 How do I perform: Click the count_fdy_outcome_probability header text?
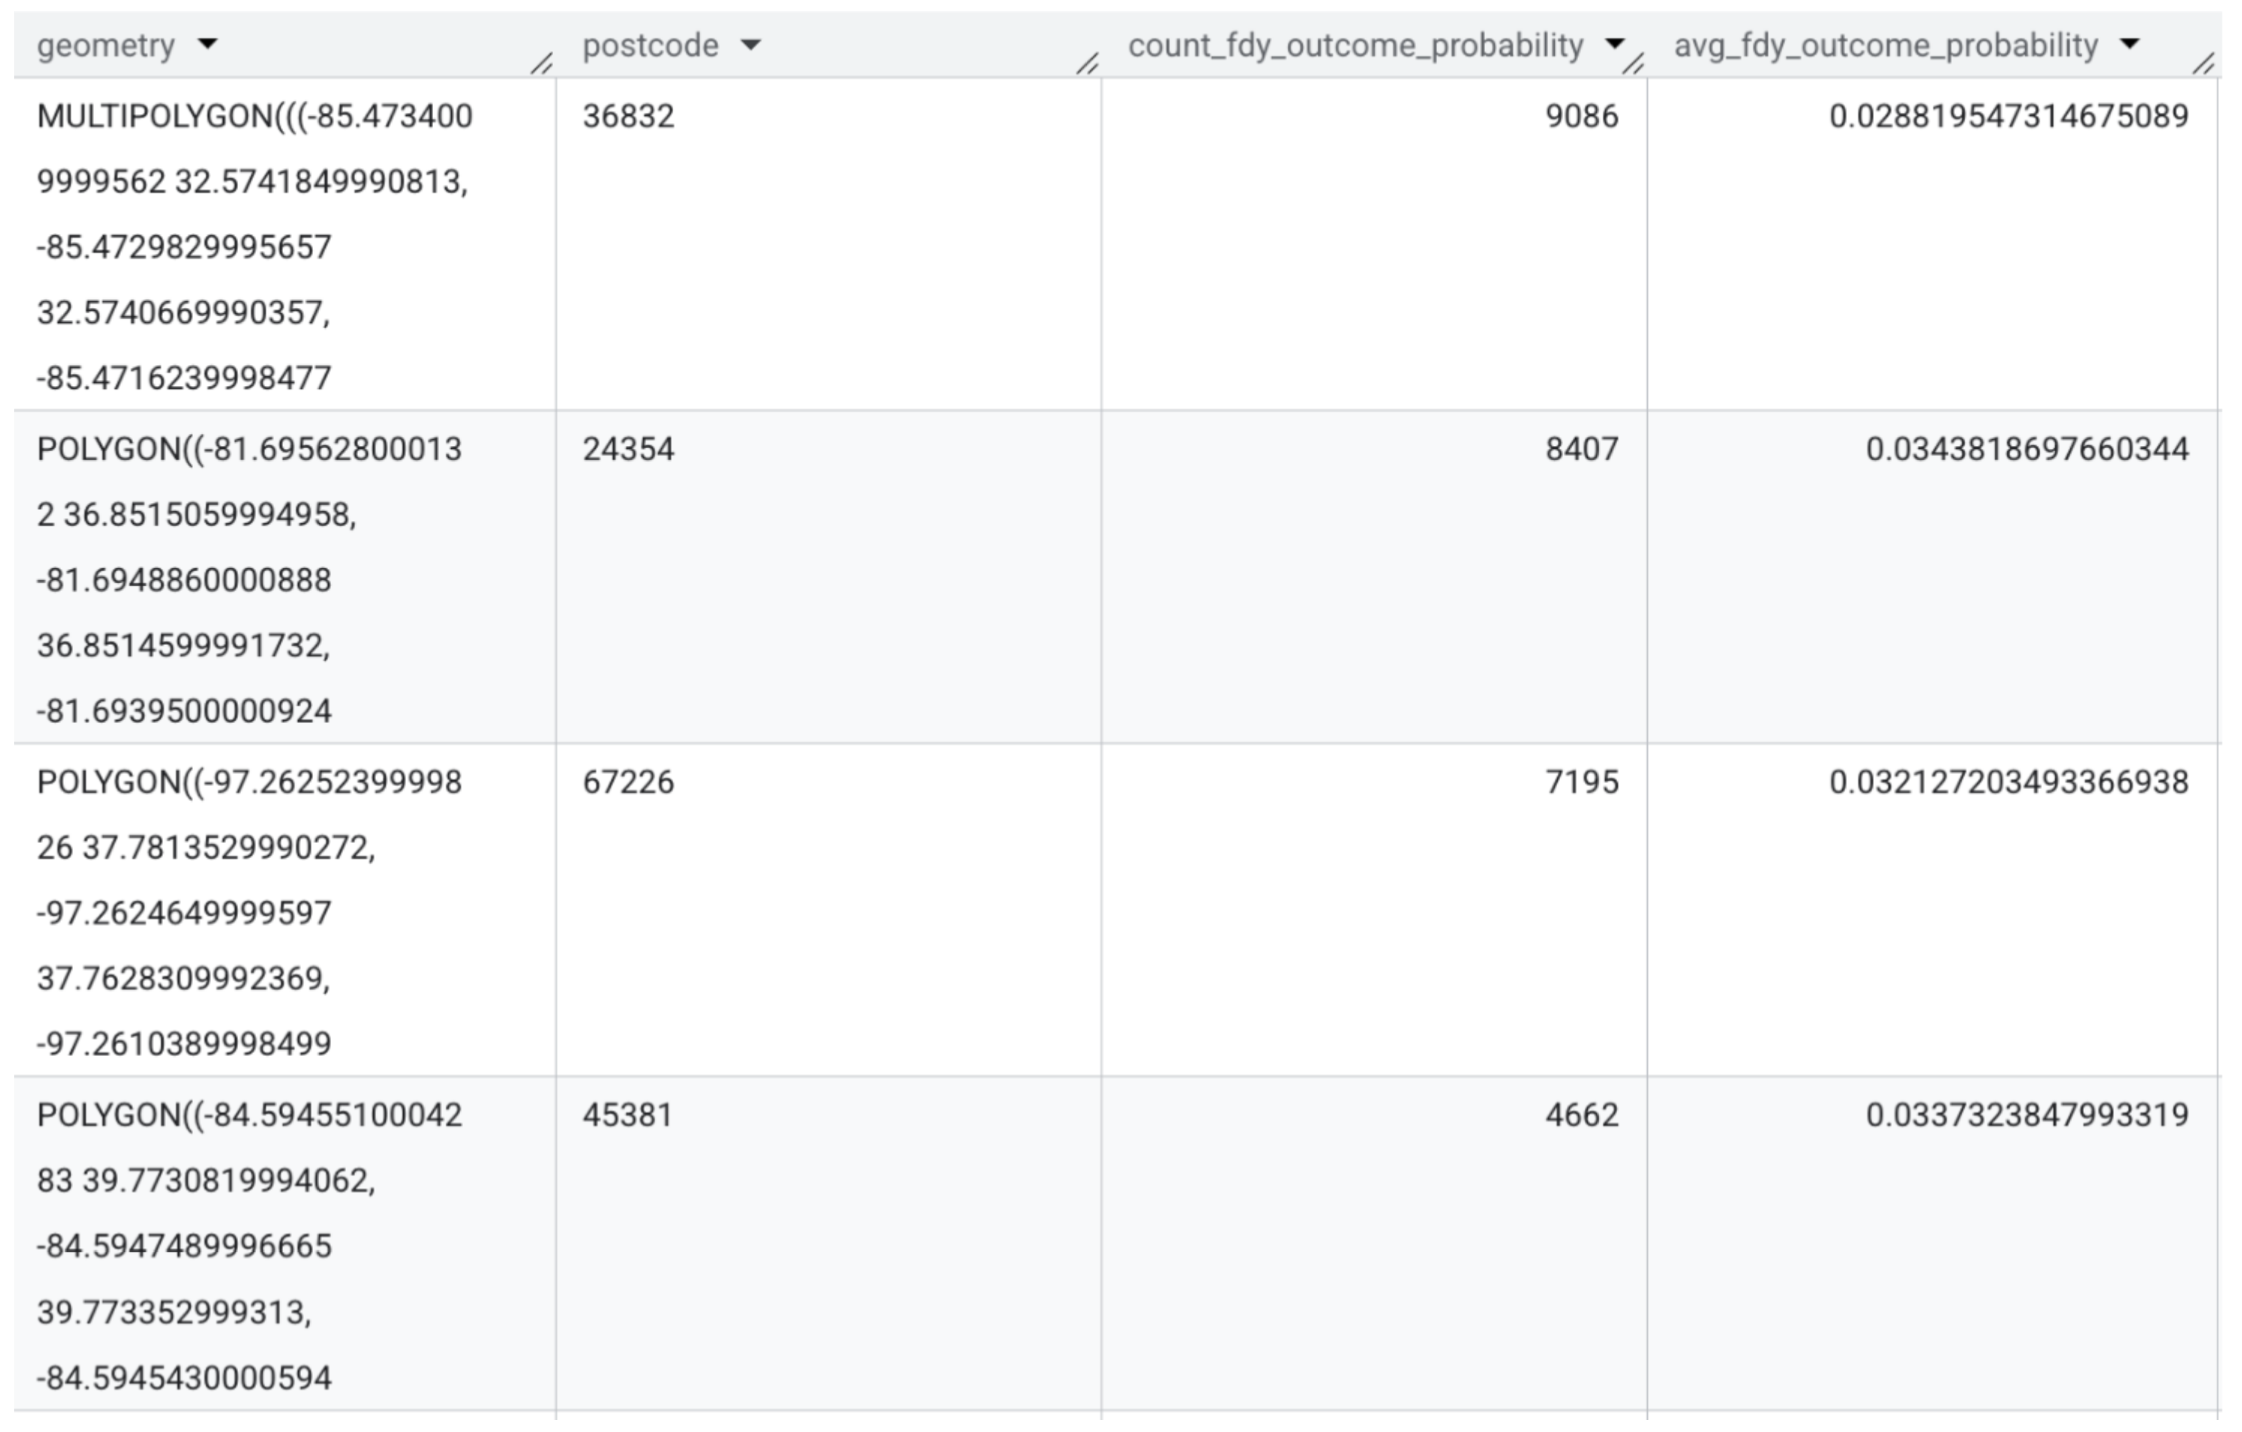tap(1355, 46)
